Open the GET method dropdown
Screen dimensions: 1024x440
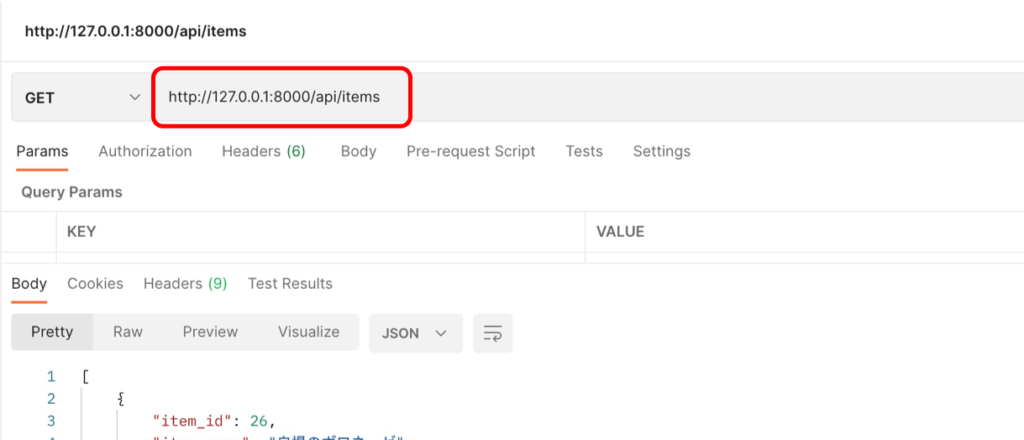80,98
